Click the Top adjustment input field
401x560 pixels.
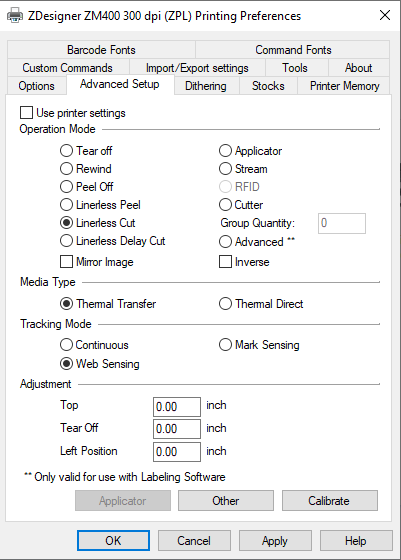177,407
